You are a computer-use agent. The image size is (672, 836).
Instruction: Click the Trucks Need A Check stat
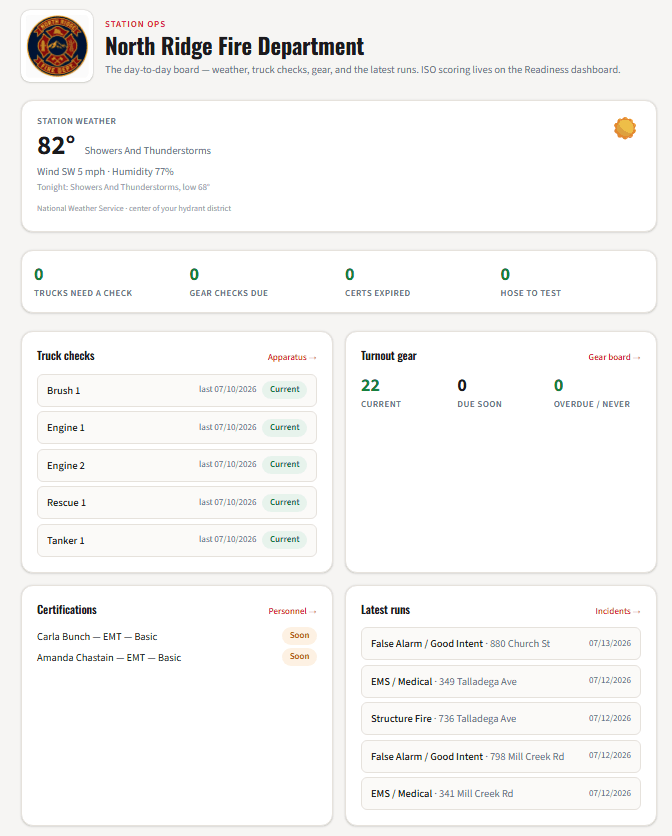coord(83,282)
